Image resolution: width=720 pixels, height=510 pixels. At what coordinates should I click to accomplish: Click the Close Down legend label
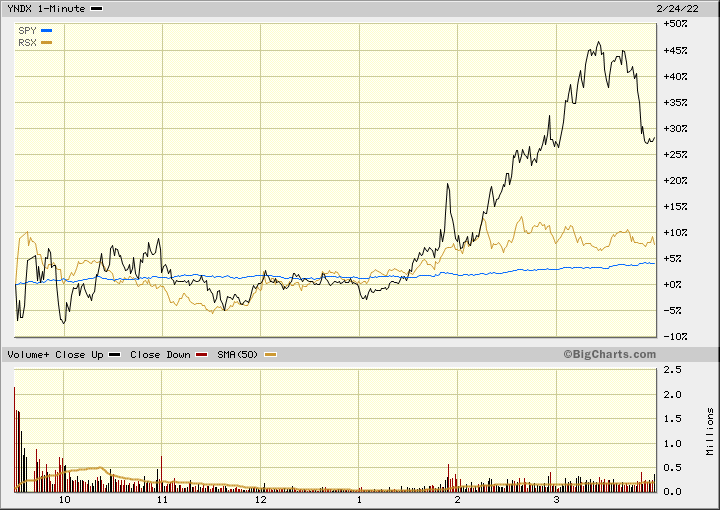(160, 354)
